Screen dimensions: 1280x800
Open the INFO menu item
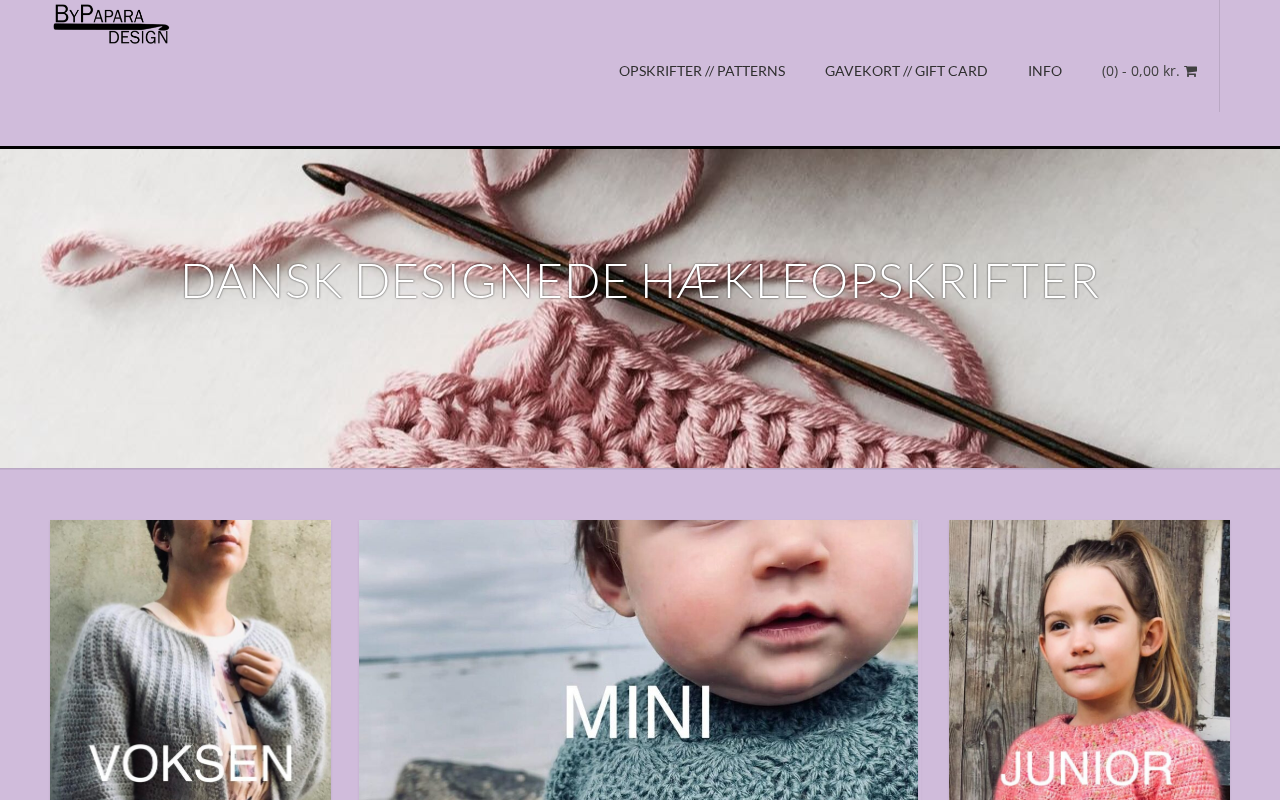click(1045, 71)
